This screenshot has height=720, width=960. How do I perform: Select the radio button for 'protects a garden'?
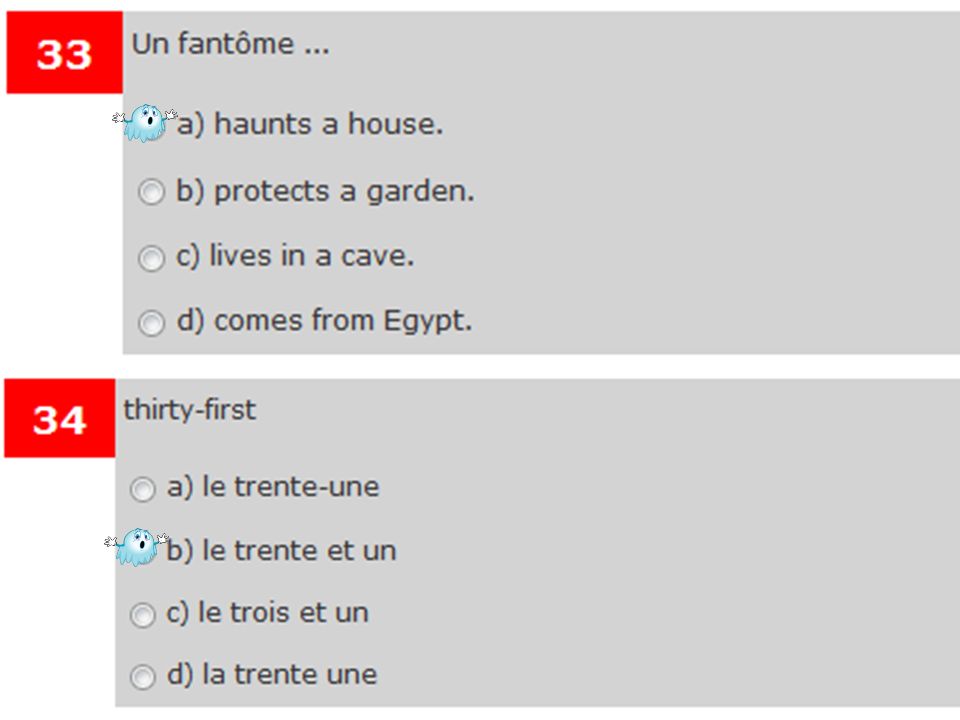(x=151, y=192)
